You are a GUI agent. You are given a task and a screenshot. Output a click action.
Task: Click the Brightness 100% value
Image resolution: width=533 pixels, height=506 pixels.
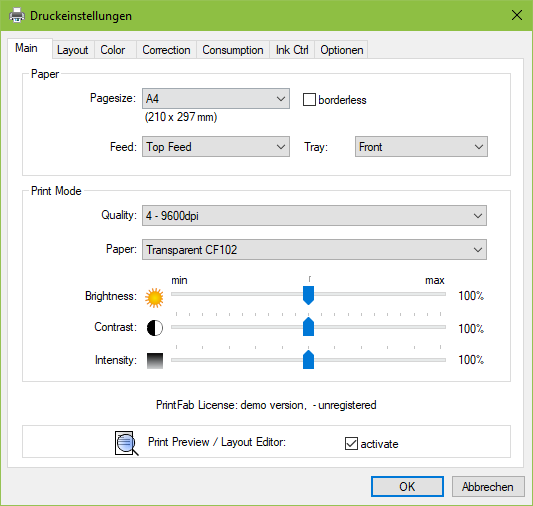click(471, 296)
